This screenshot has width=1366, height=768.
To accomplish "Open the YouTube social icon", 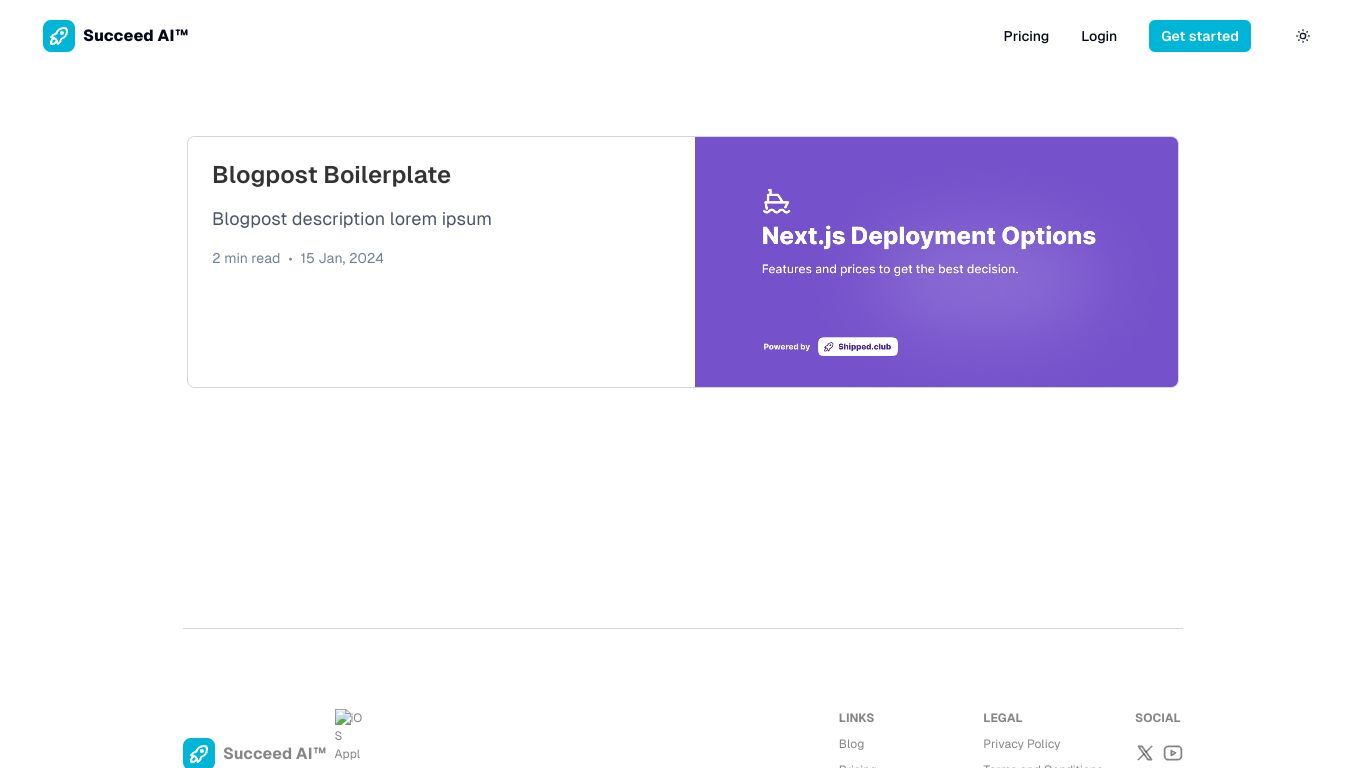I will 1173,753.
